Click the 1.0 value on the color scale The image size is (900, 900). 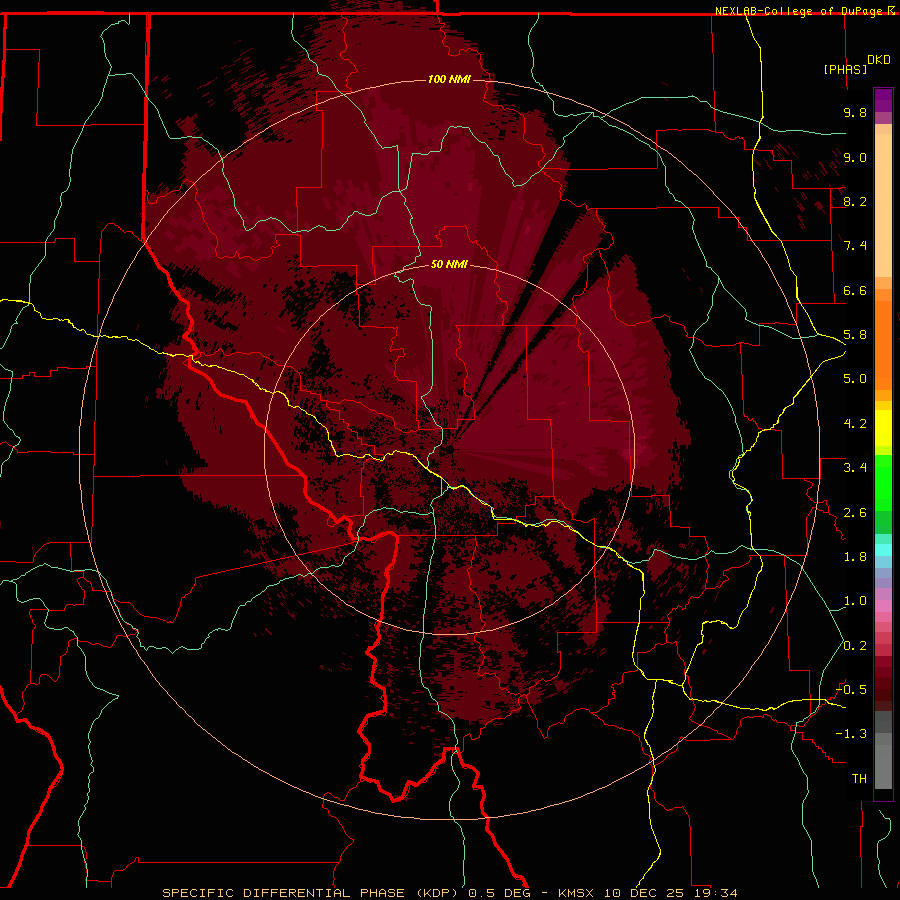[855, 601]
